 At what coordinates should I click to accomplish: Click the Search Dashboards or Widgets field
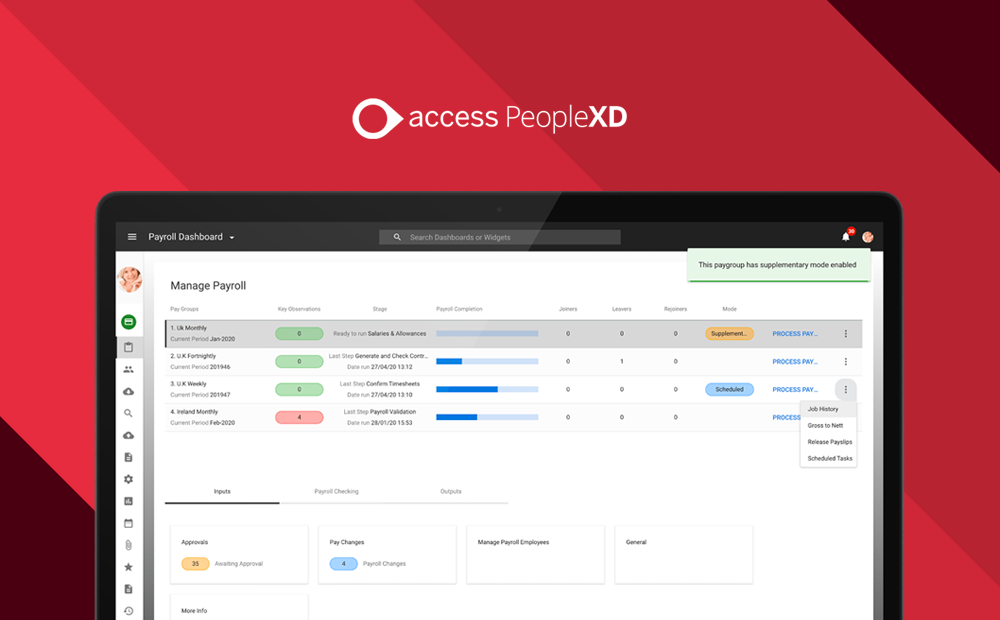[499, 237]
